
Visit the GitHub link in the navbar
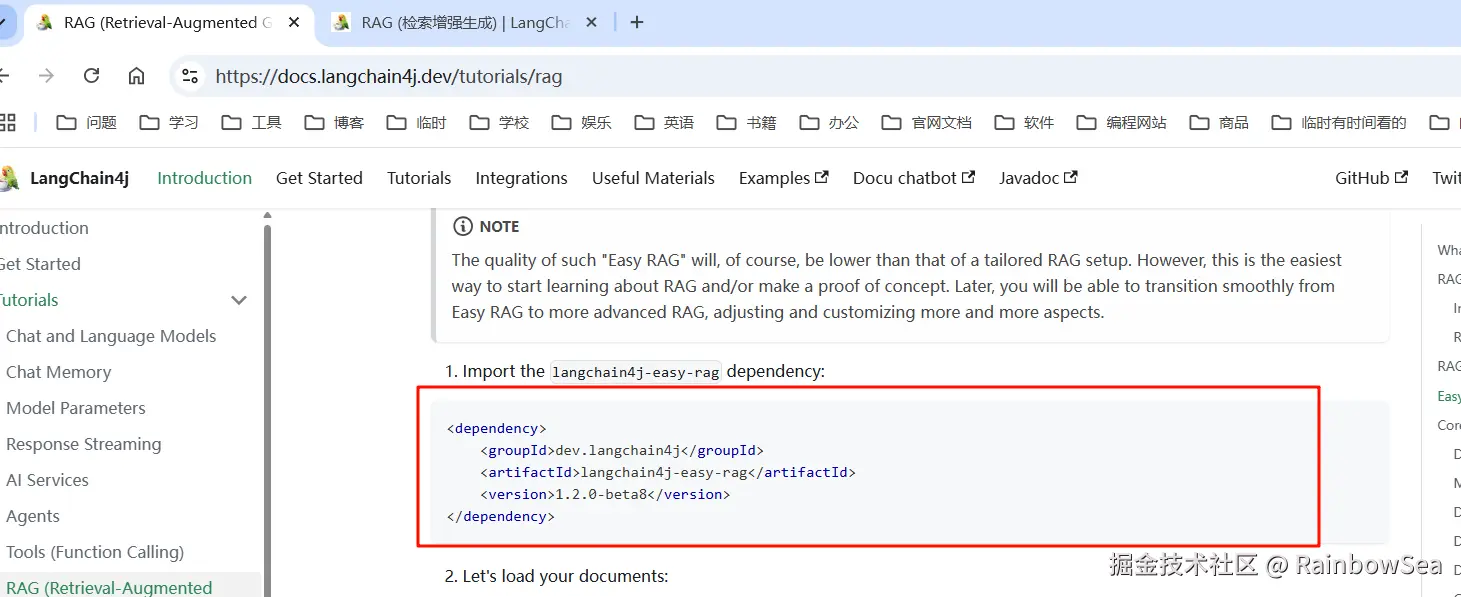coord(1371,178)
